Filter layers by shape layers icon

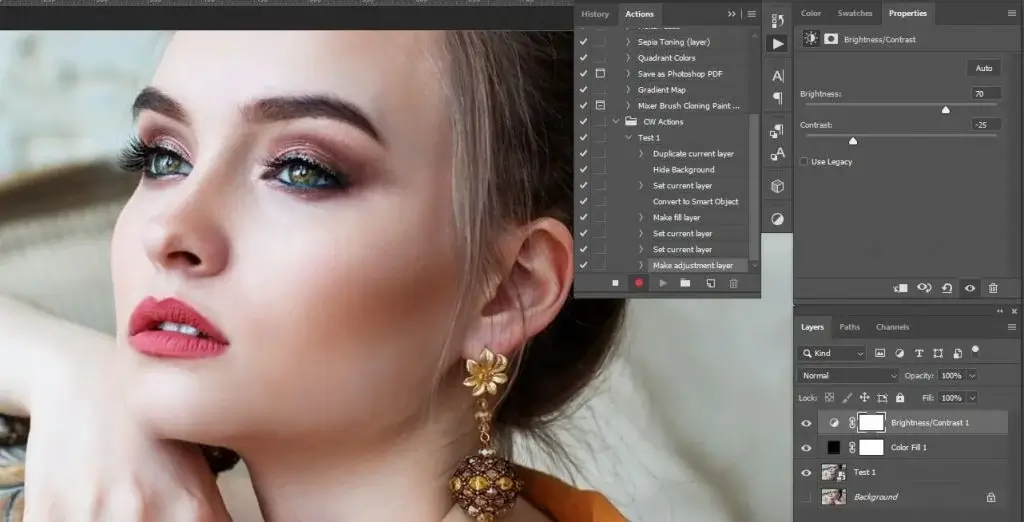coord(938,353)
